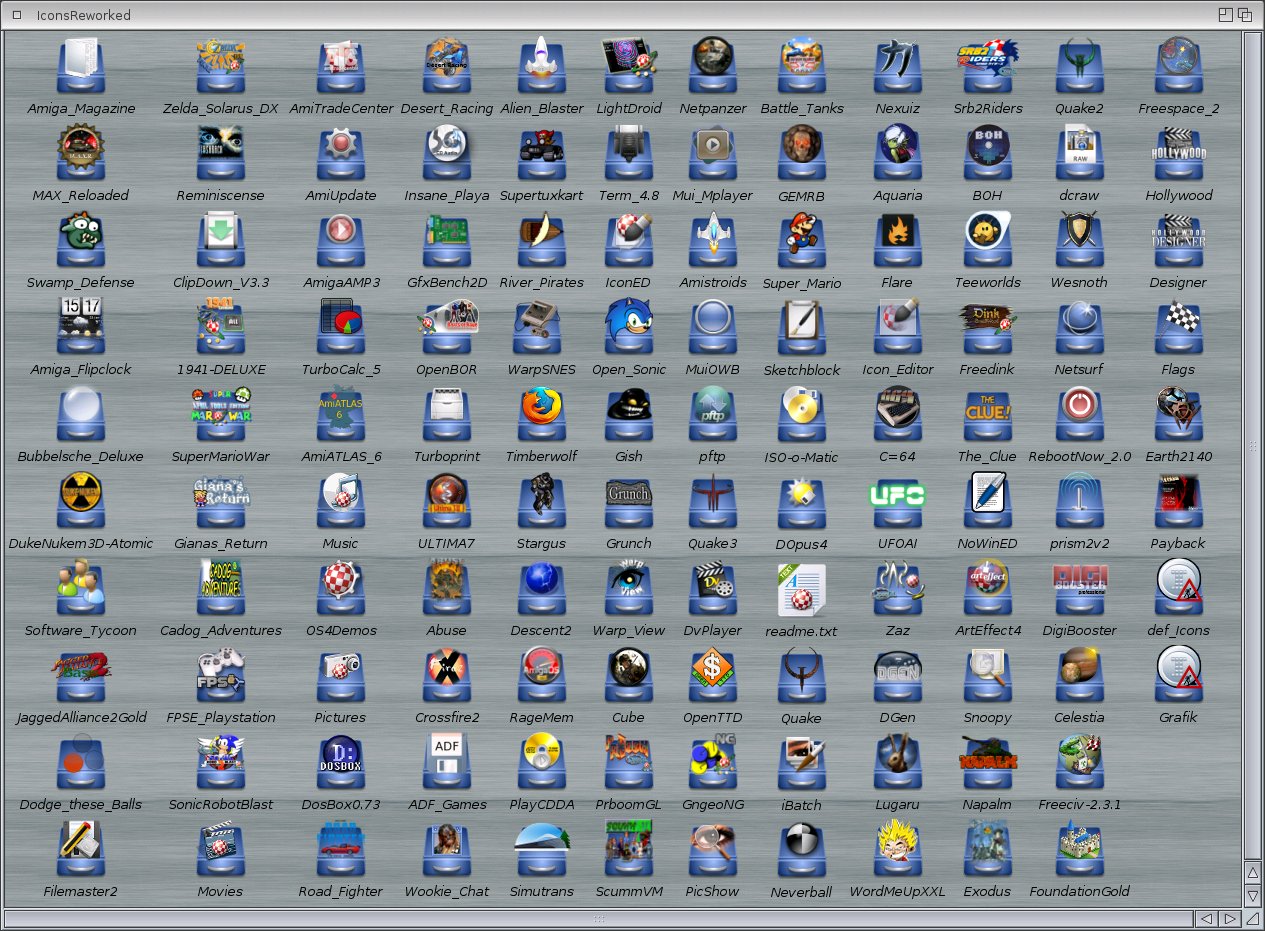Click the Lugaru rabbit icon
The width and height of the screenshot is (1265, 931).
pyautogui.click(x=897, y=763)
